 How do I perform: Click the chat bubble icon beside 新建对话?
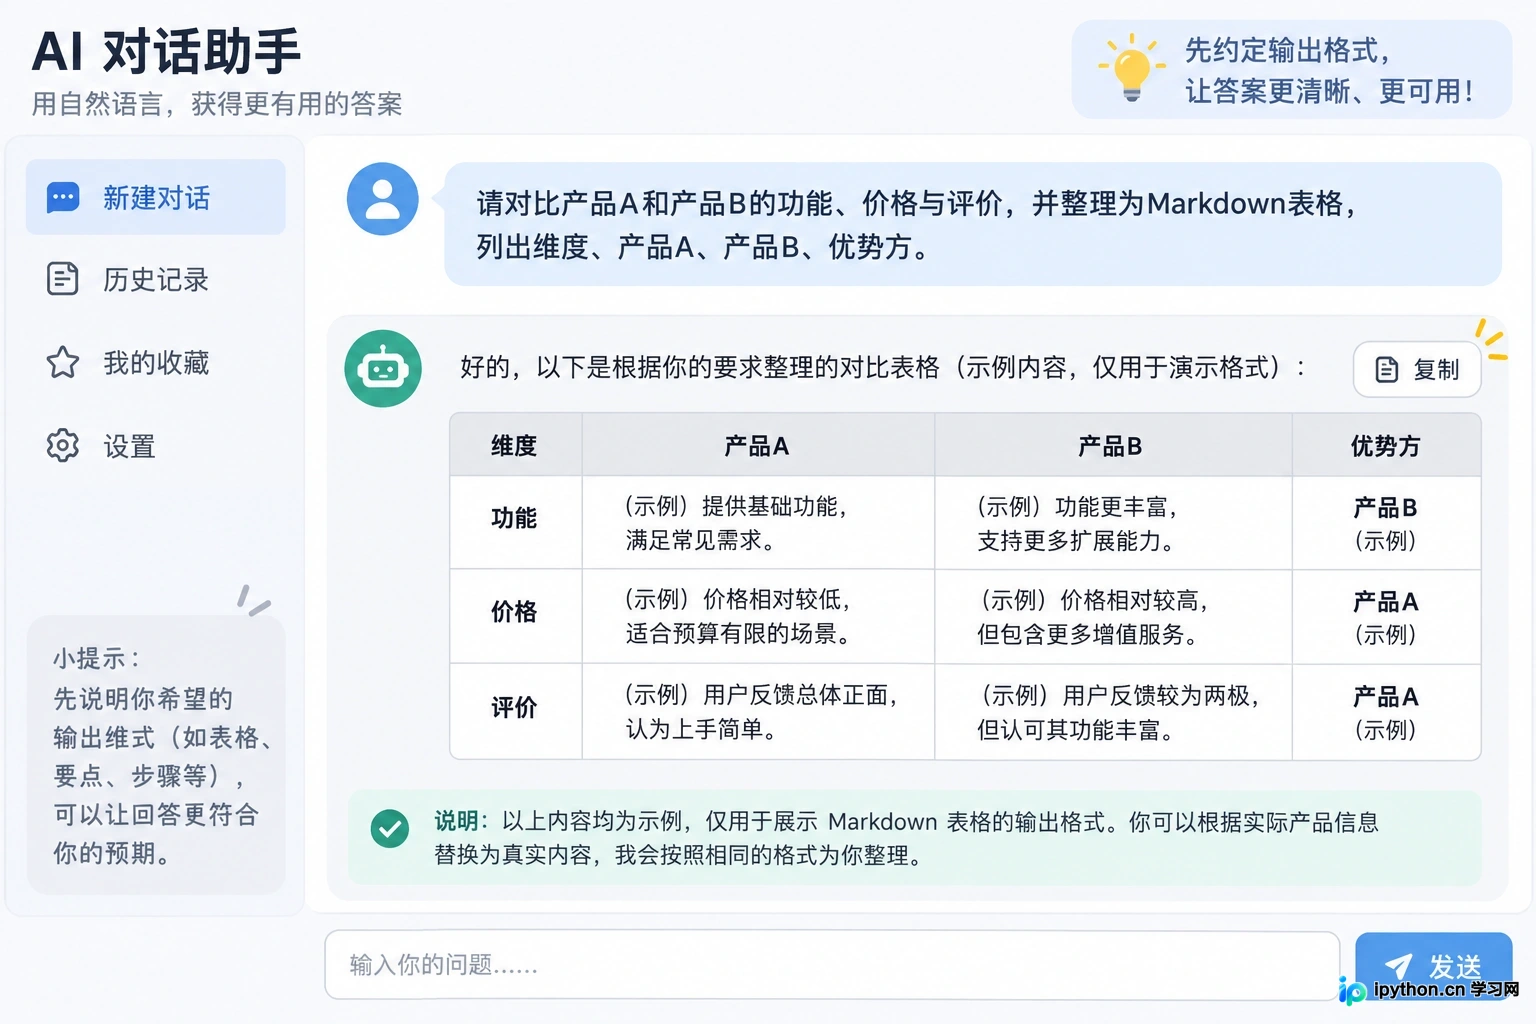click(x=63, y=198)
